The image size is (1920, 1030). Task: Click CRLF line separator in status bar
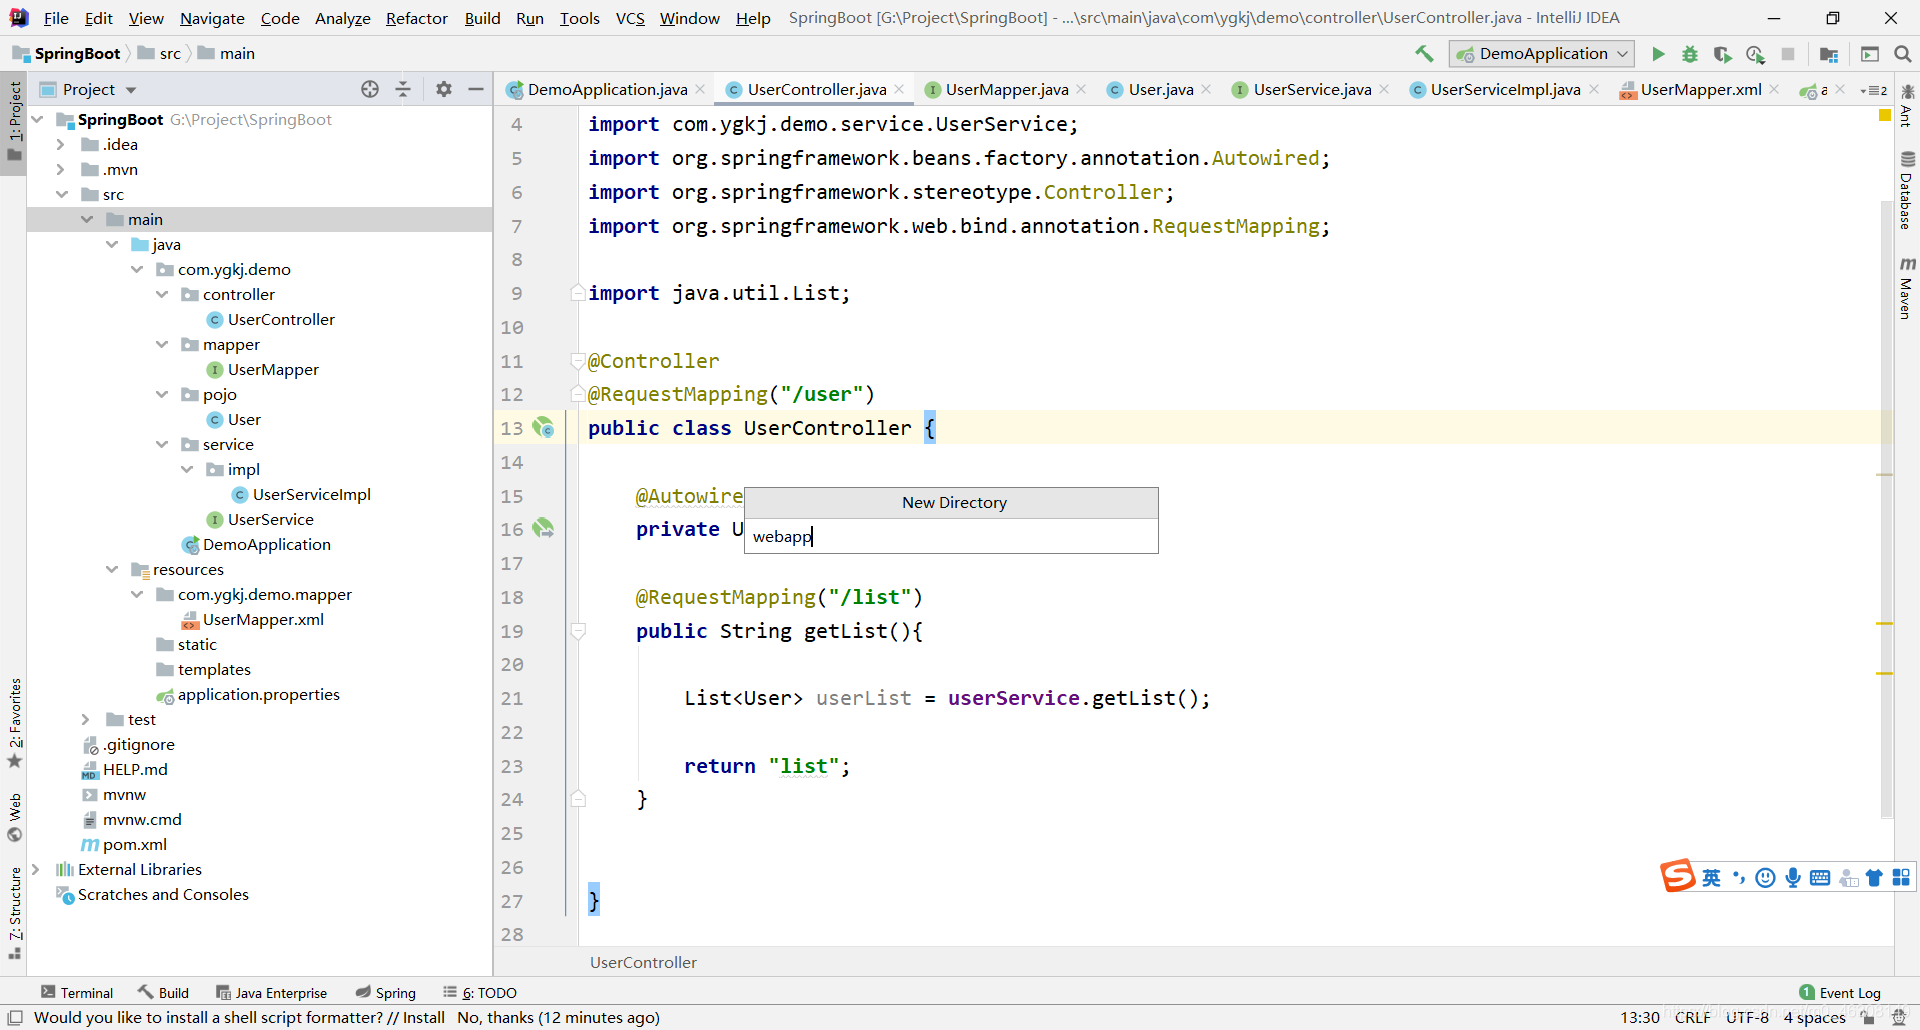[x=1692, y=1018]
